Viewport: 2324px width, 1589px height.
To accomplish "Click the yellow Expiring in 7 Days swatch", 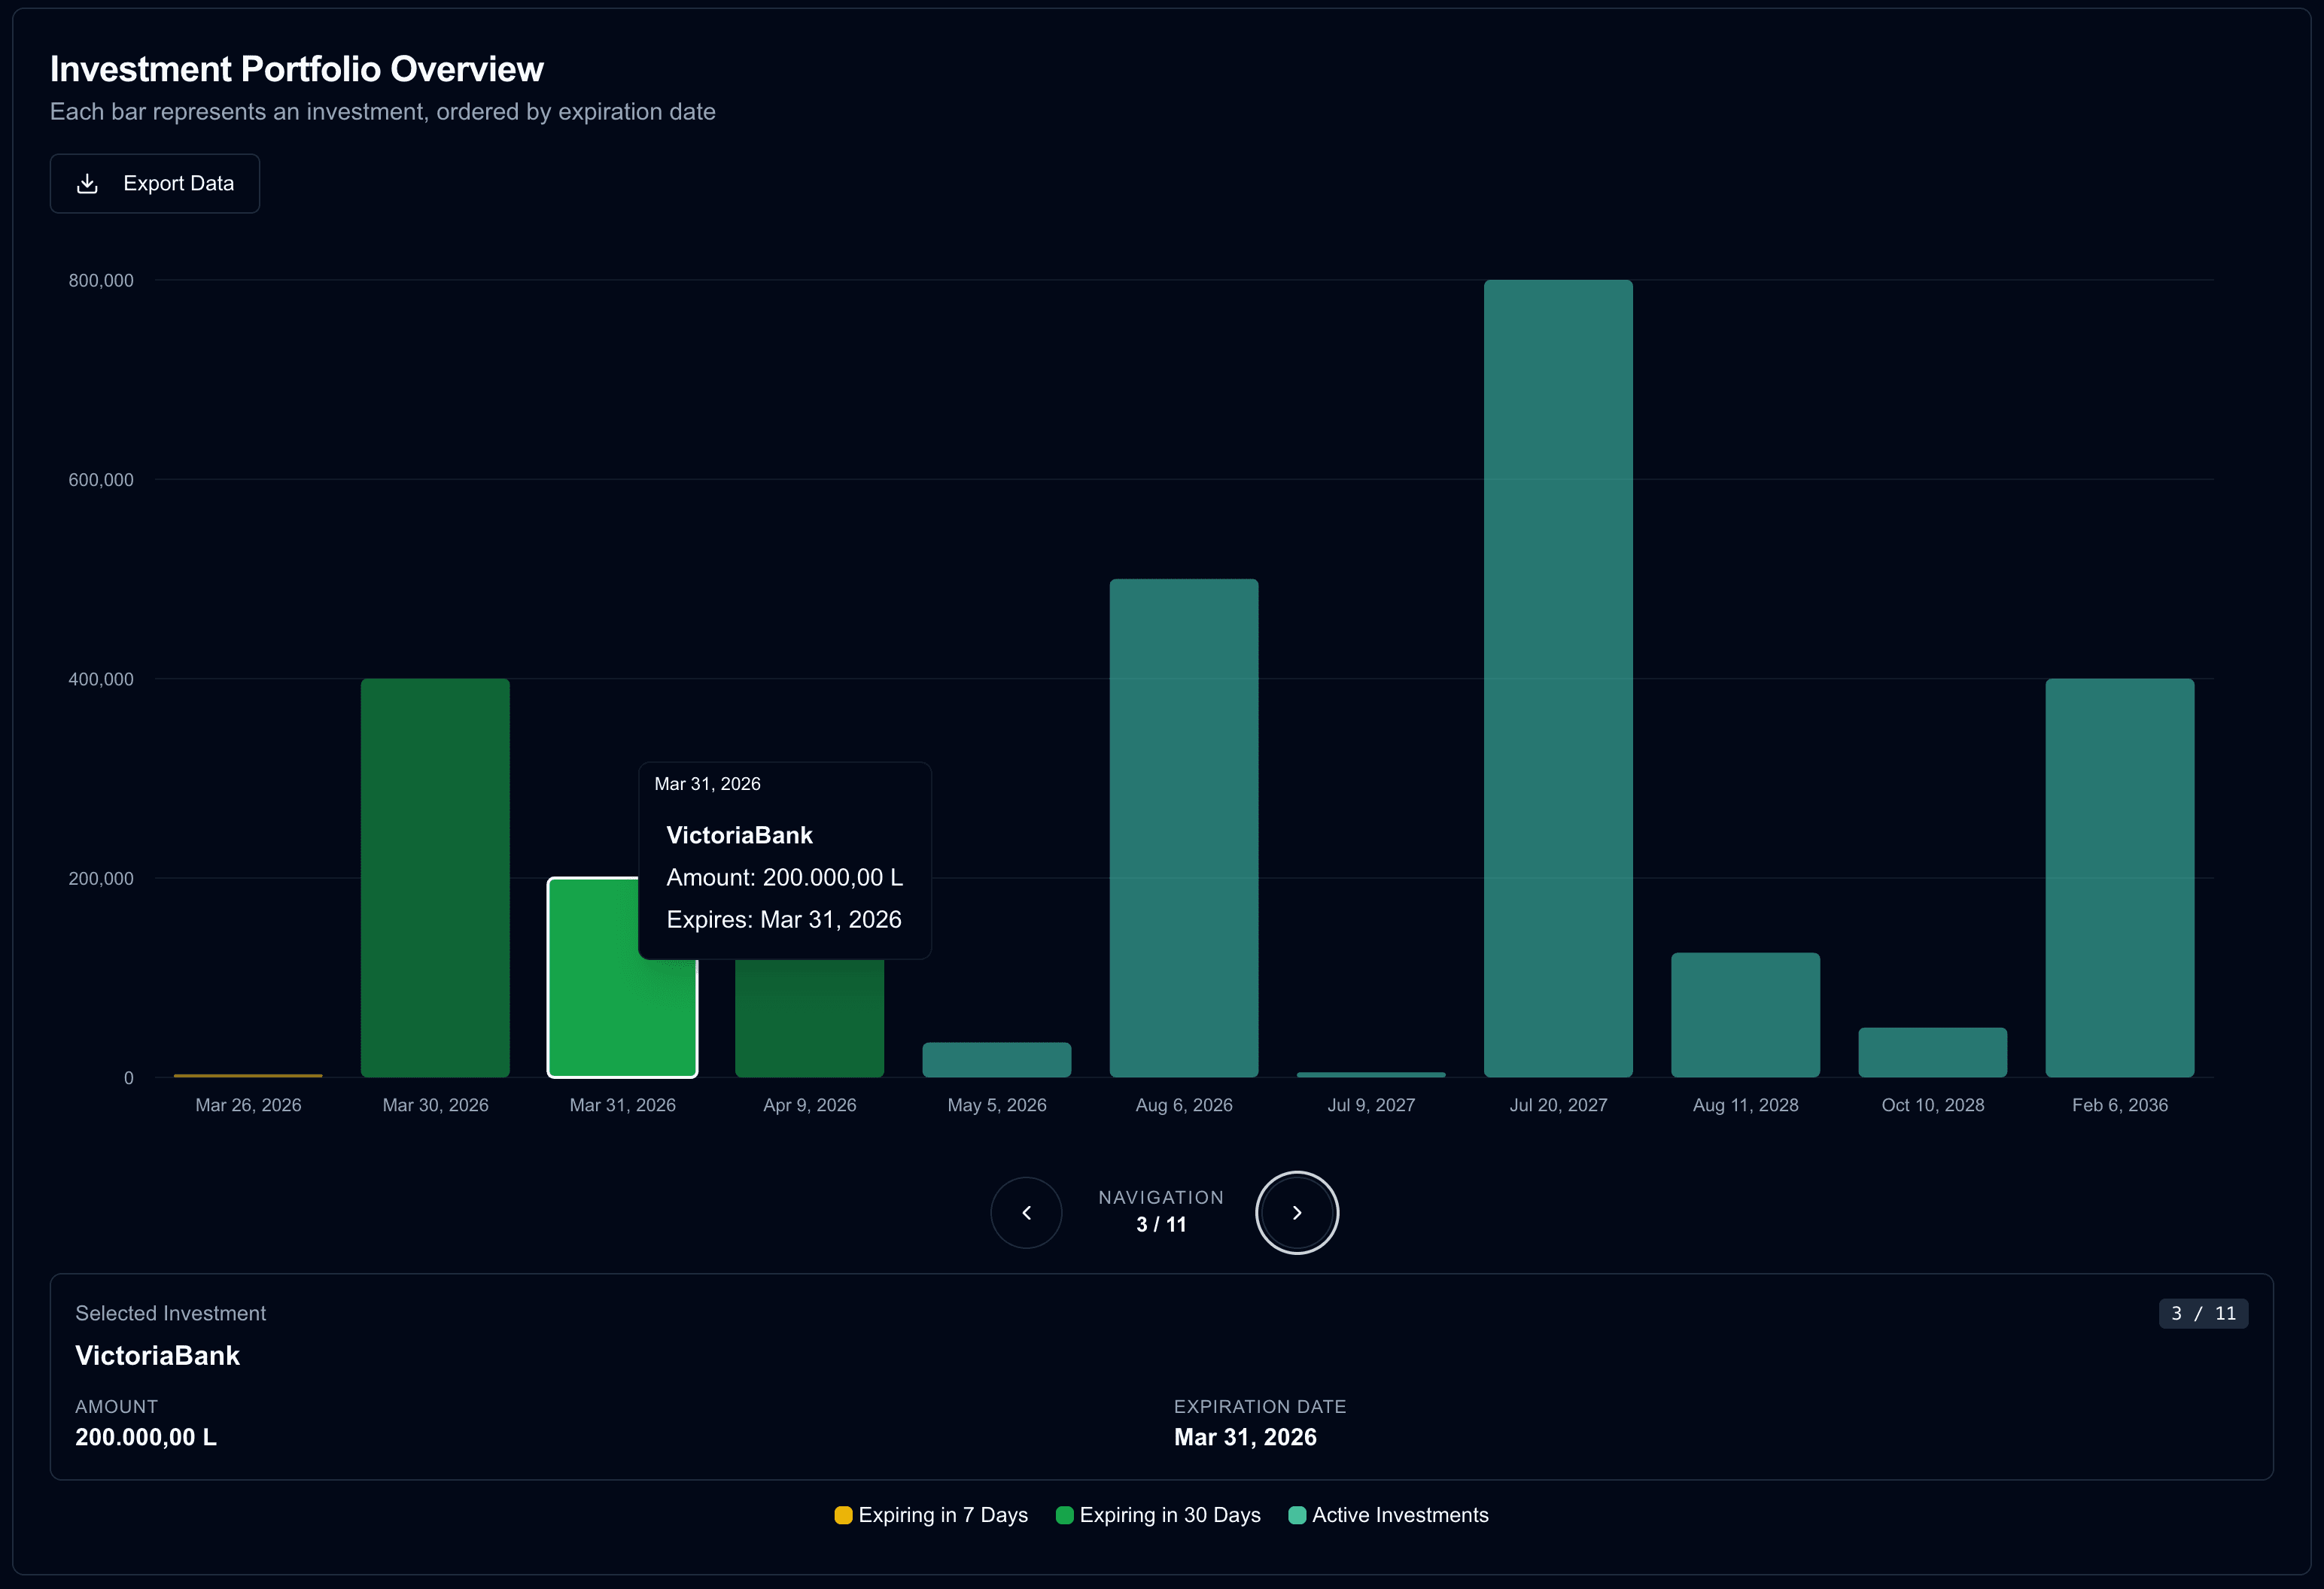I will (x=843, y=1515).
